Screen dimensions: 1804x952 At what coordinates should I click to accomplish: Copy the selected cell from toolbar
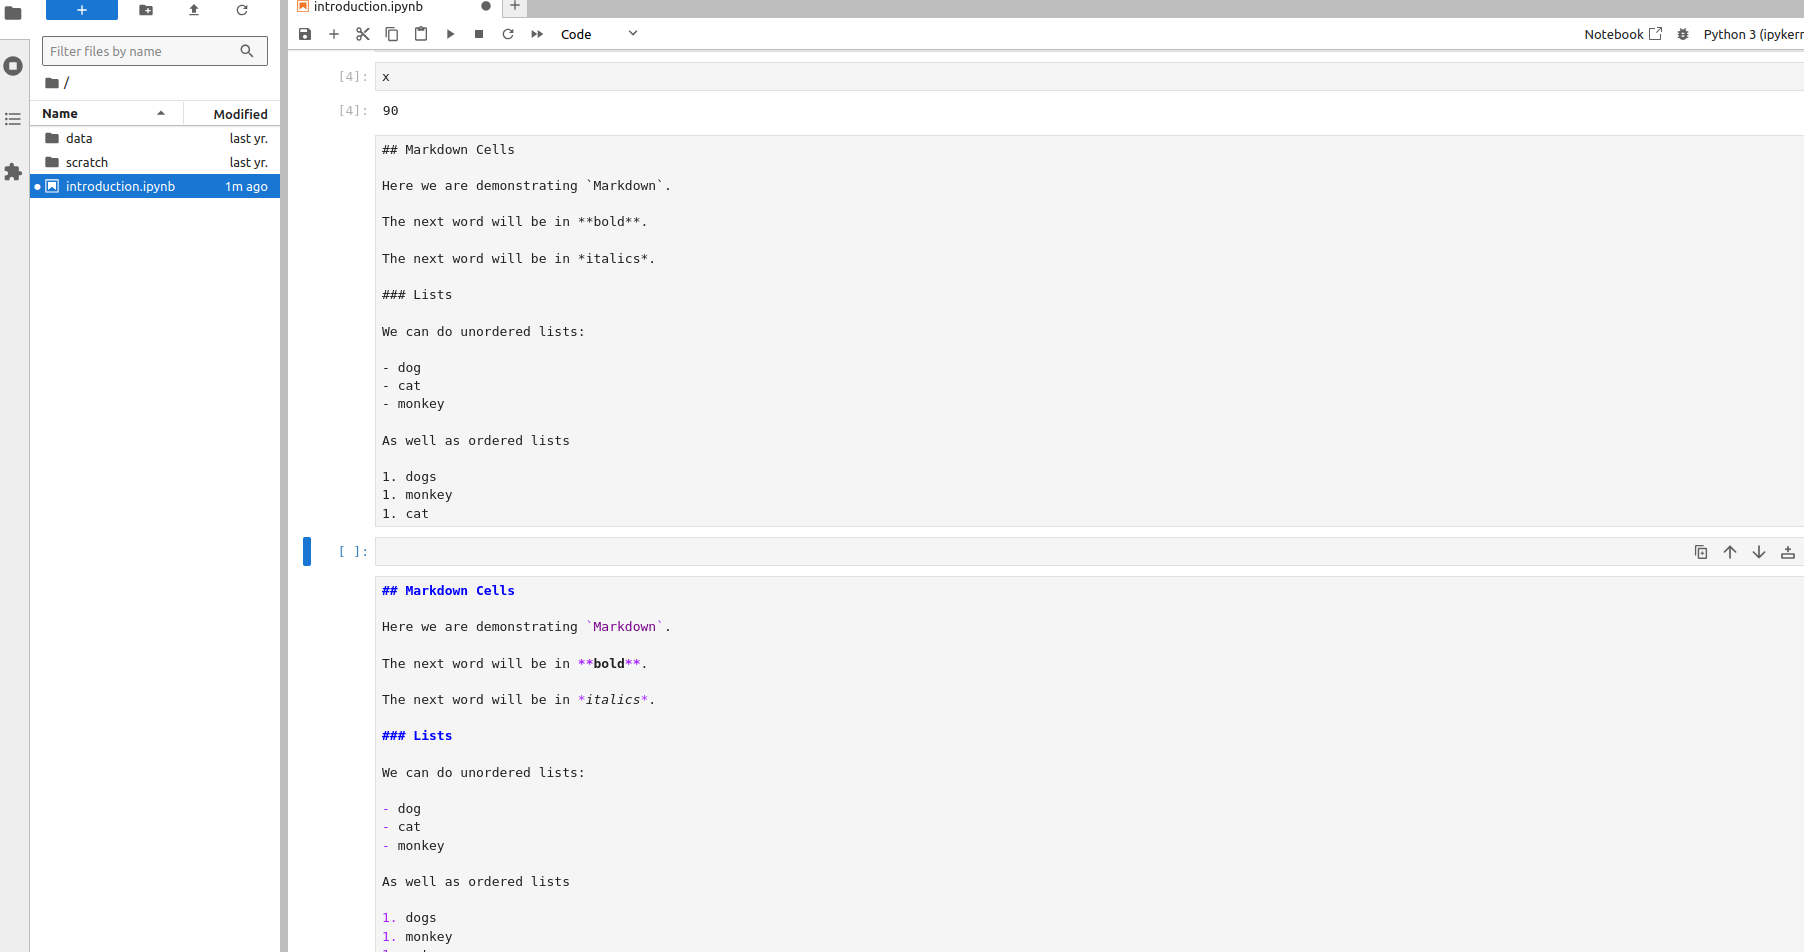(392, 34)
